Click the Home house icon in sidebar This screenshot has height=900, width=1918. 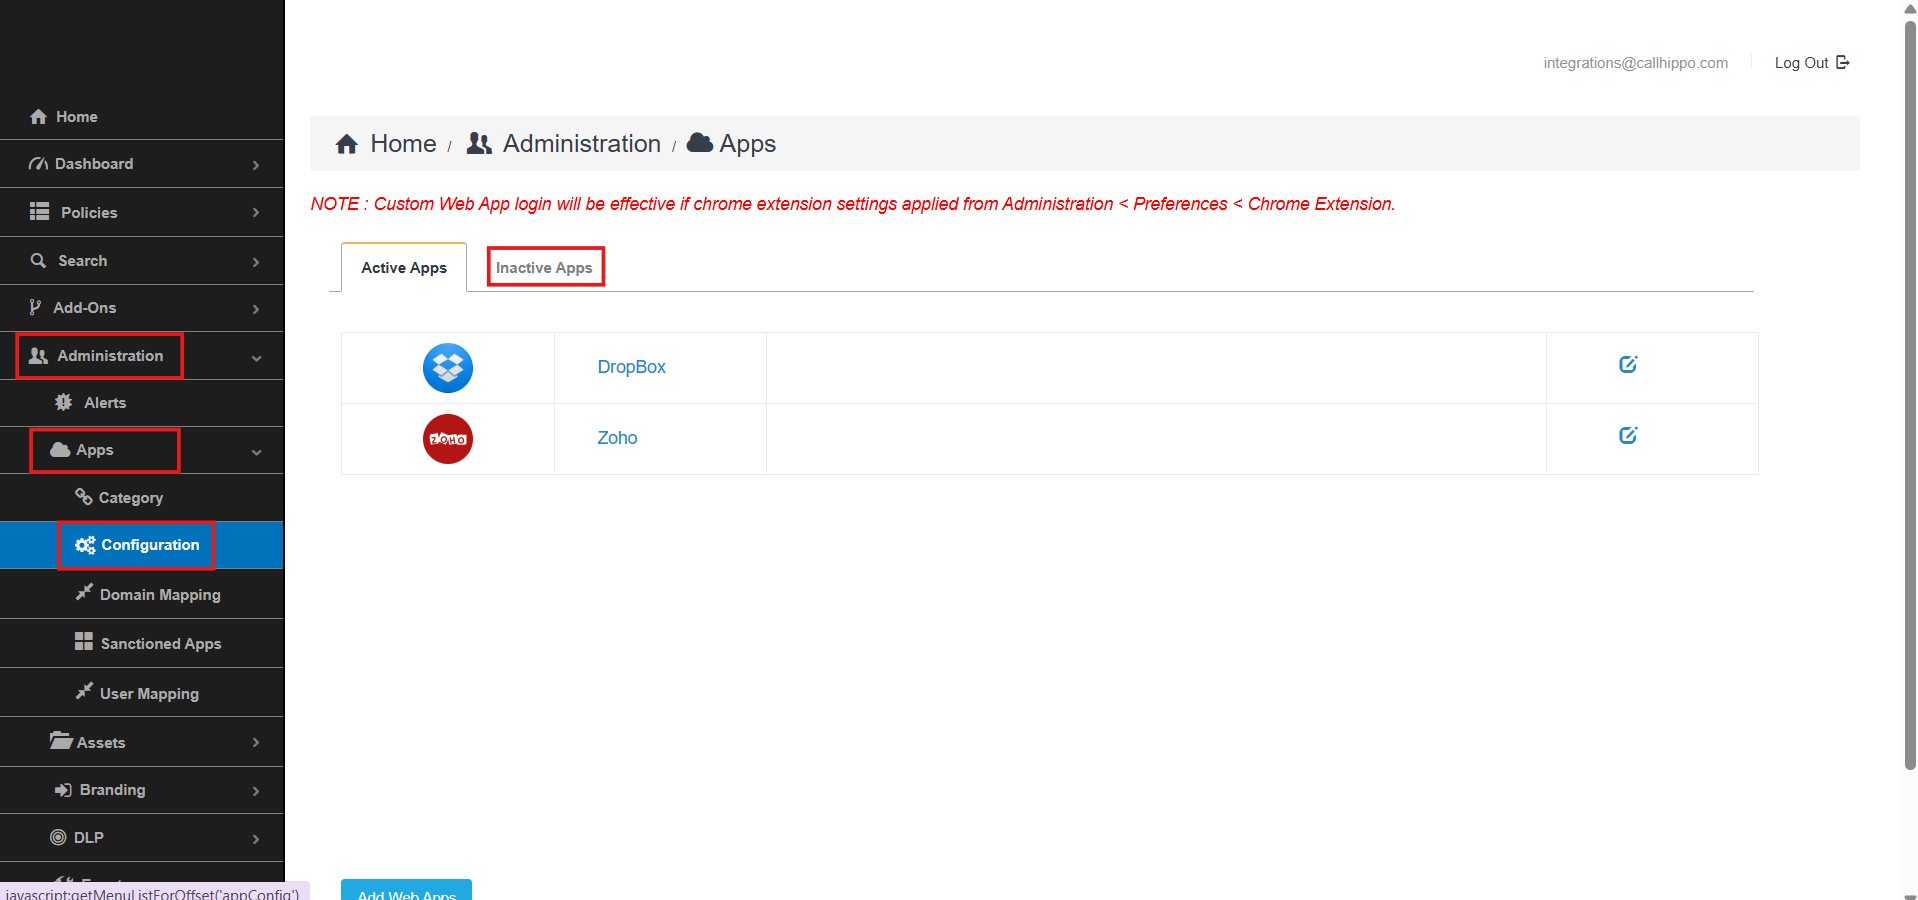point(39,117)
